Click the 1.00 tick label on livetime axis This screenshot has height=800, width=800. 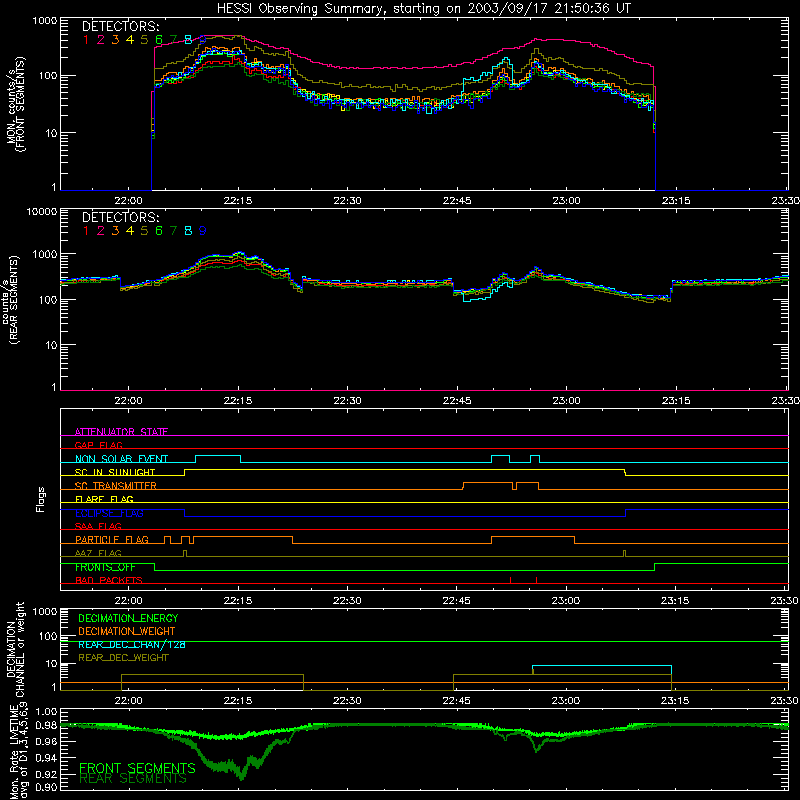pos(46,711)
